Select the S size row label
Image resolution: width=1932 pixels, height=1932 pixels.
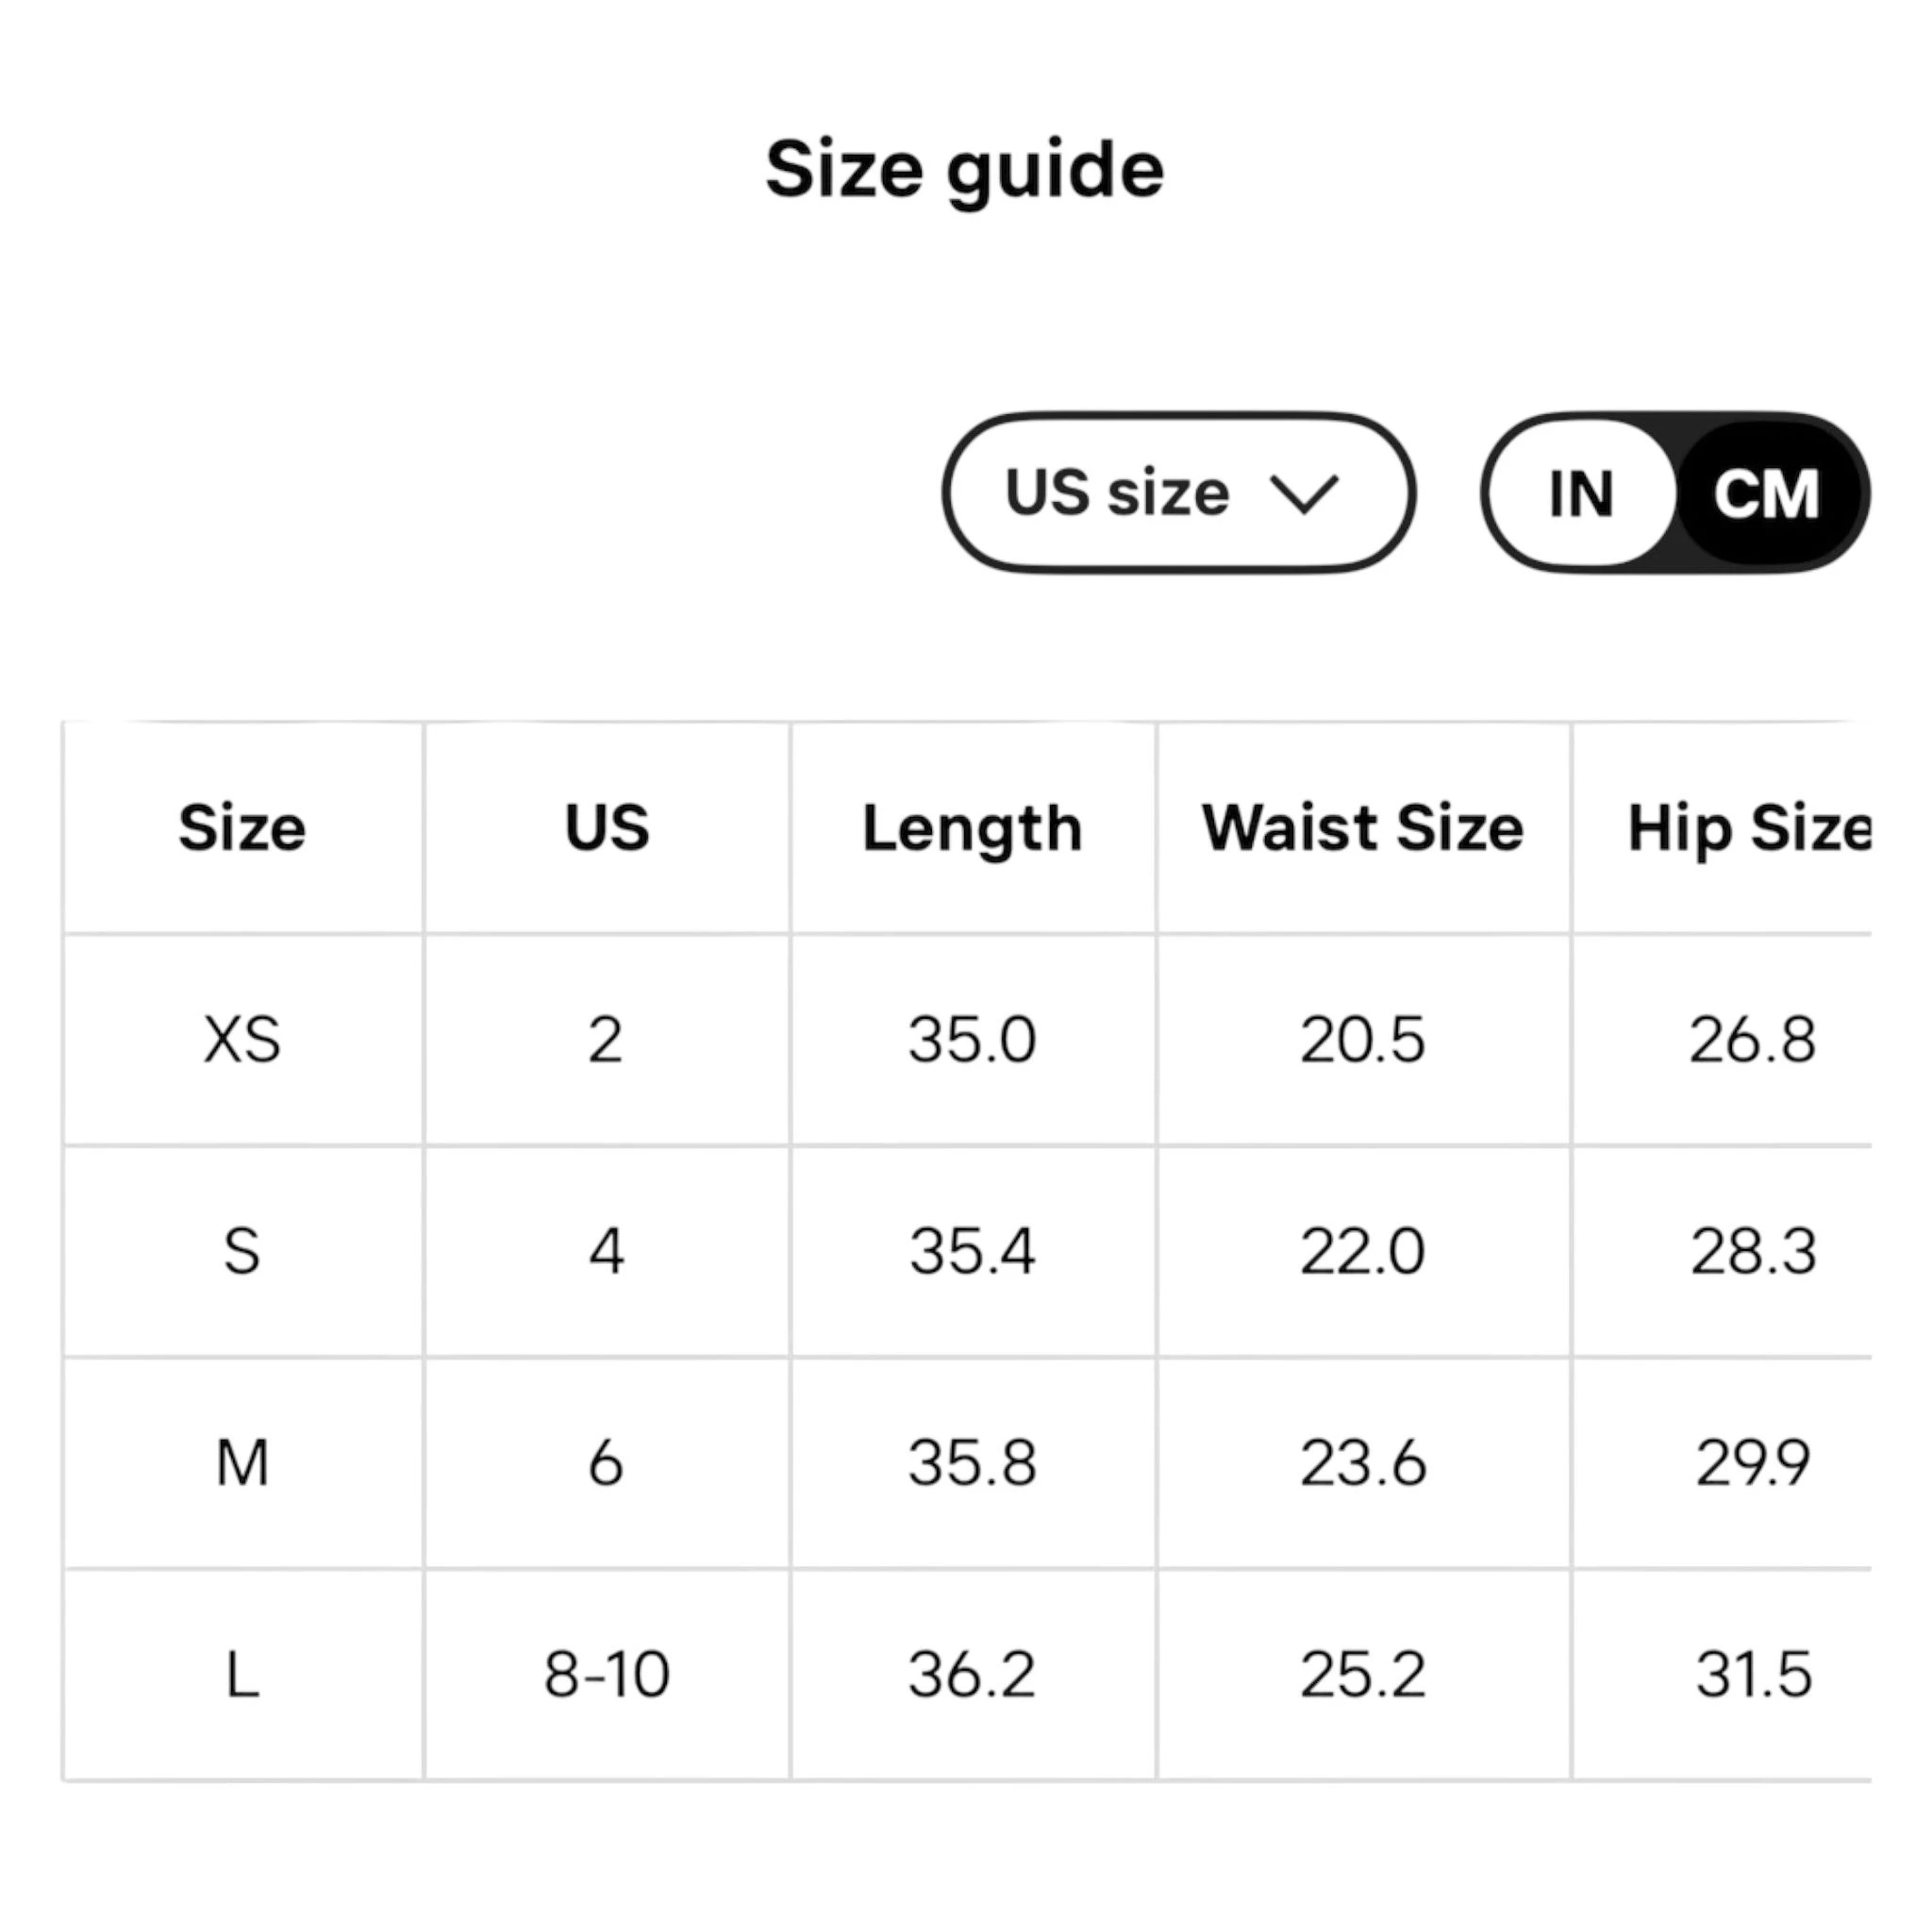point(242,1251)
